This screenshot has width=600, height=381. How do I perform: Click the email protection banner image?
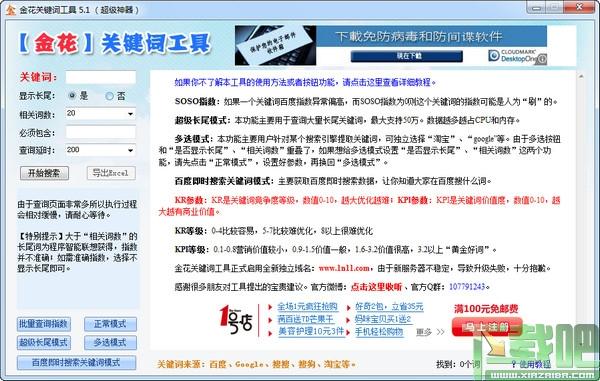[276, 45]
